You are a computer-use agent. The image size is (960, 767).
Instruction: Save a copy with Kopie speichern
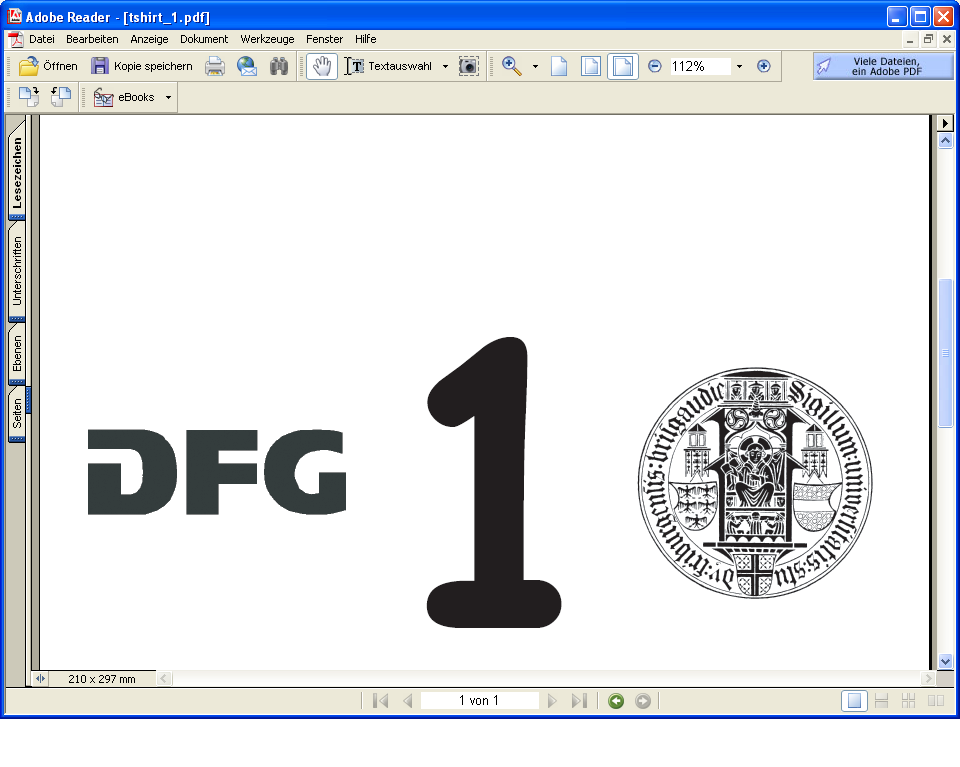[141, 66]
